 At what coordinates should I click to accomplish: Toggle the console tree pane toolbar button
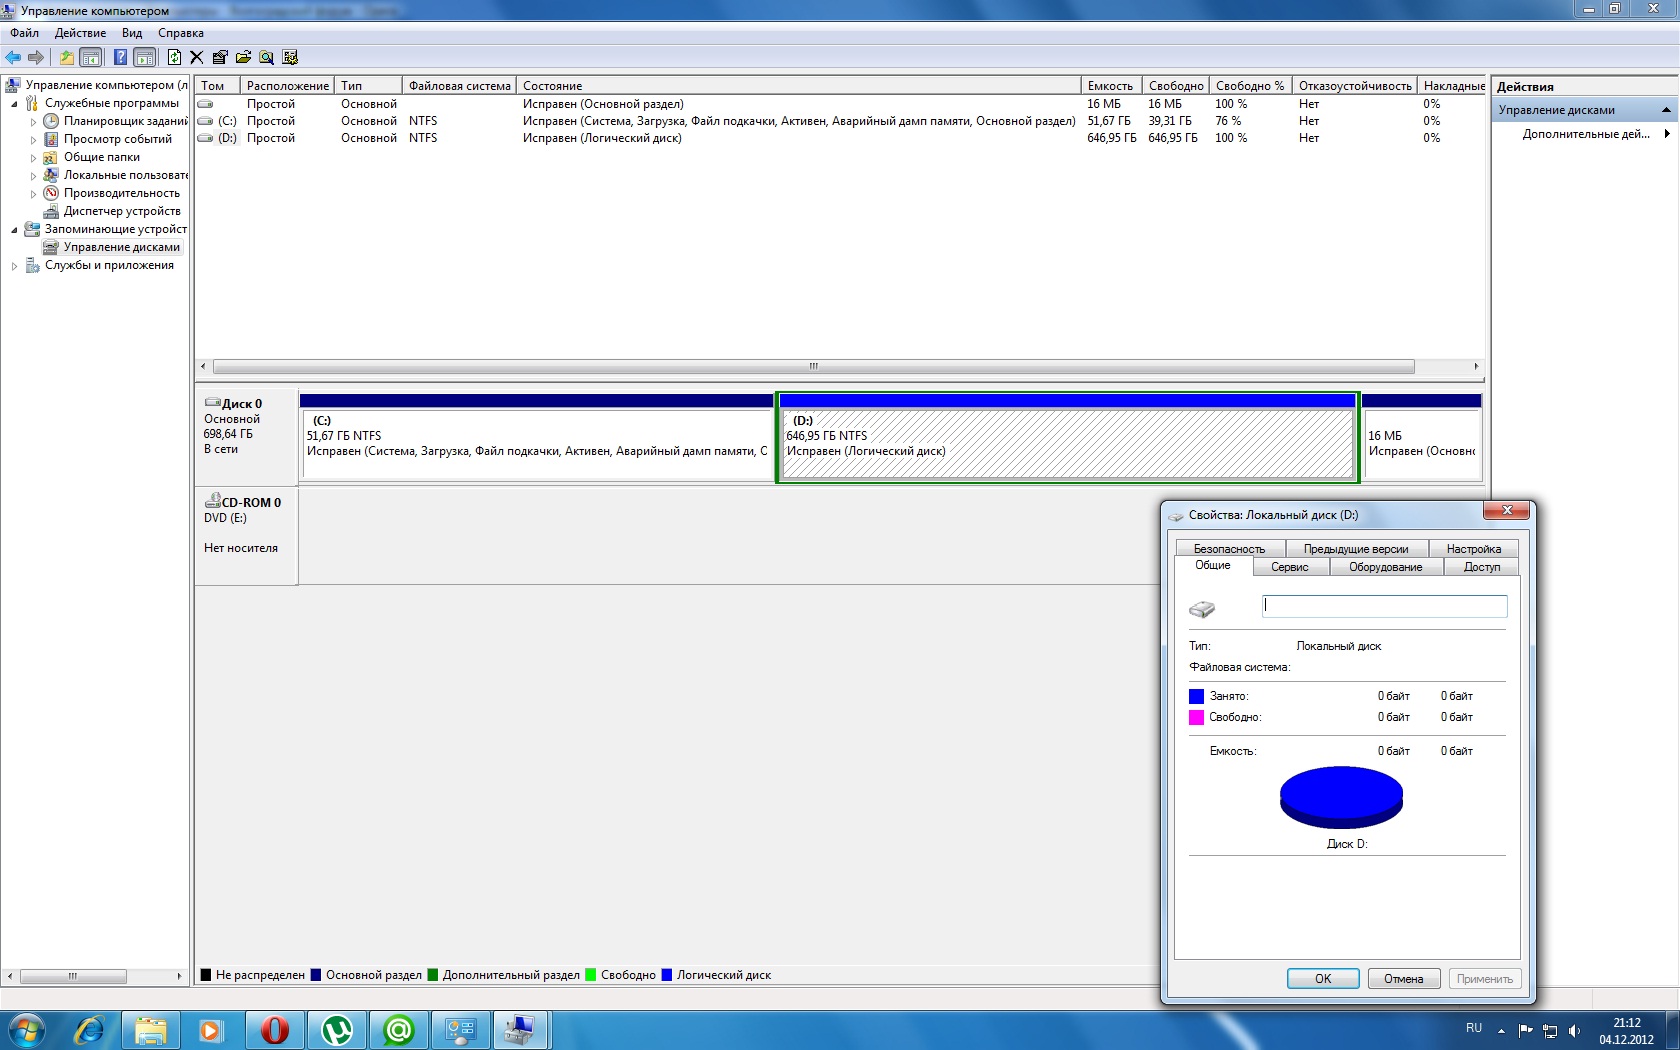91,57
